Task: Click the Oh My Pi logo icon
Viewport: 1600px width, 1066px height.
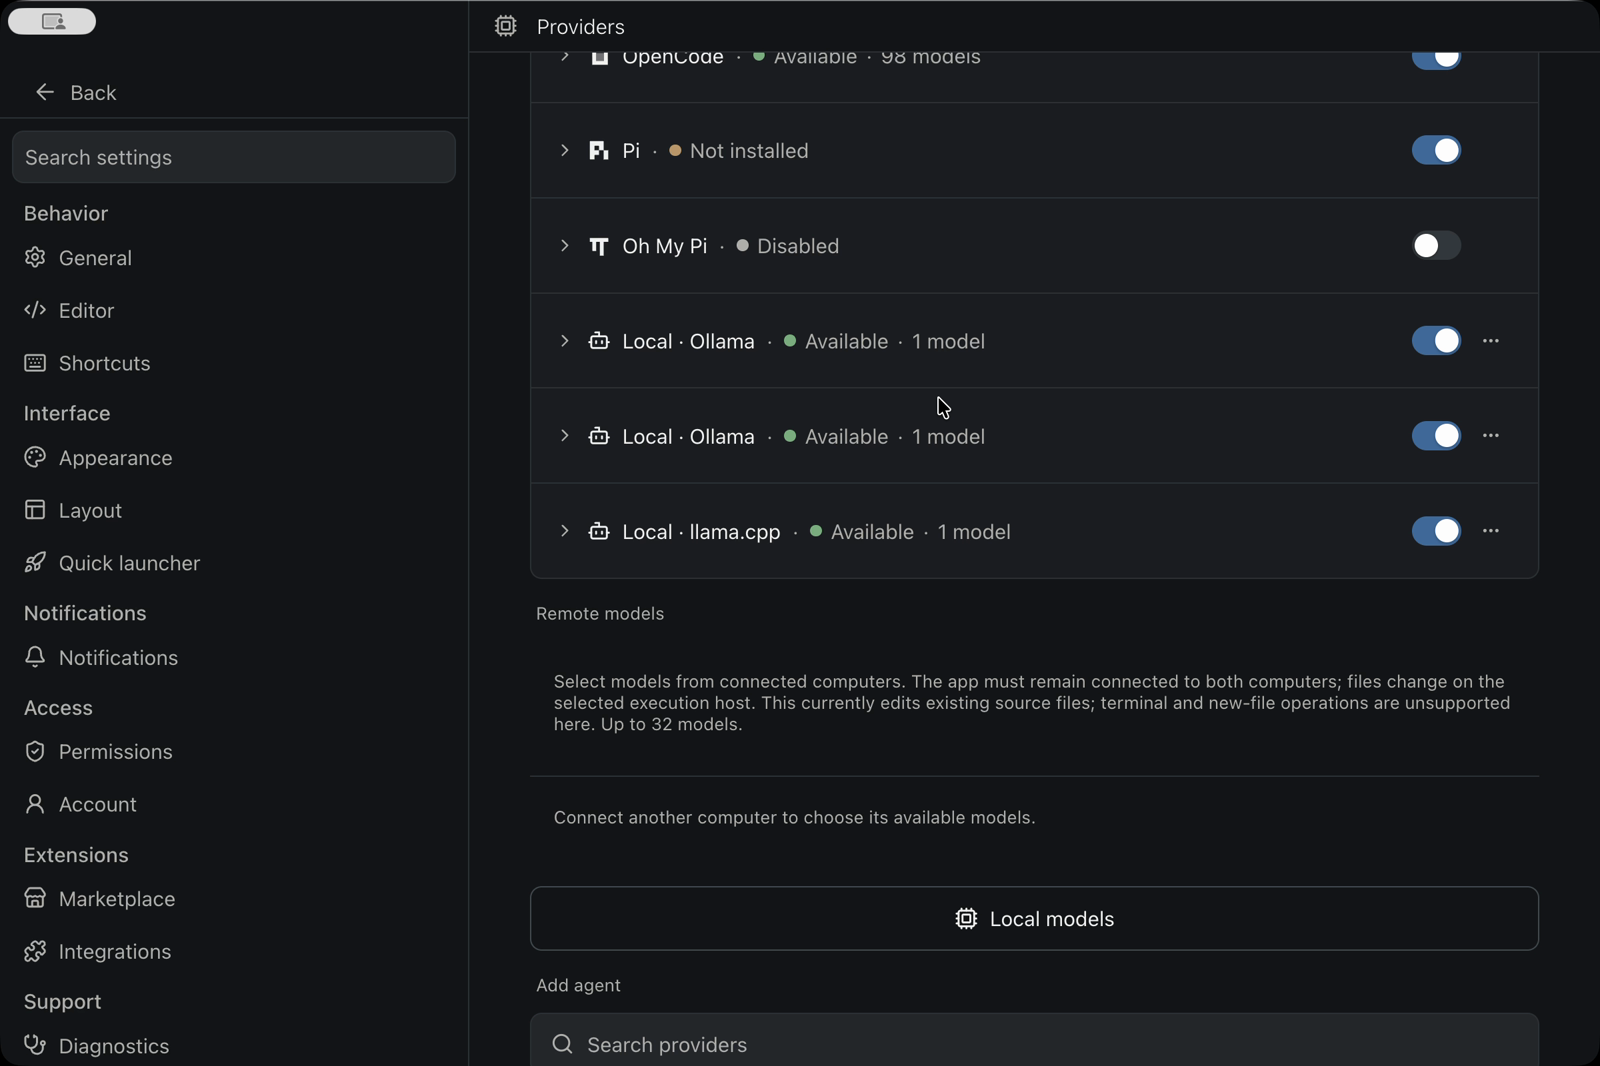Action: click(599, 246)
